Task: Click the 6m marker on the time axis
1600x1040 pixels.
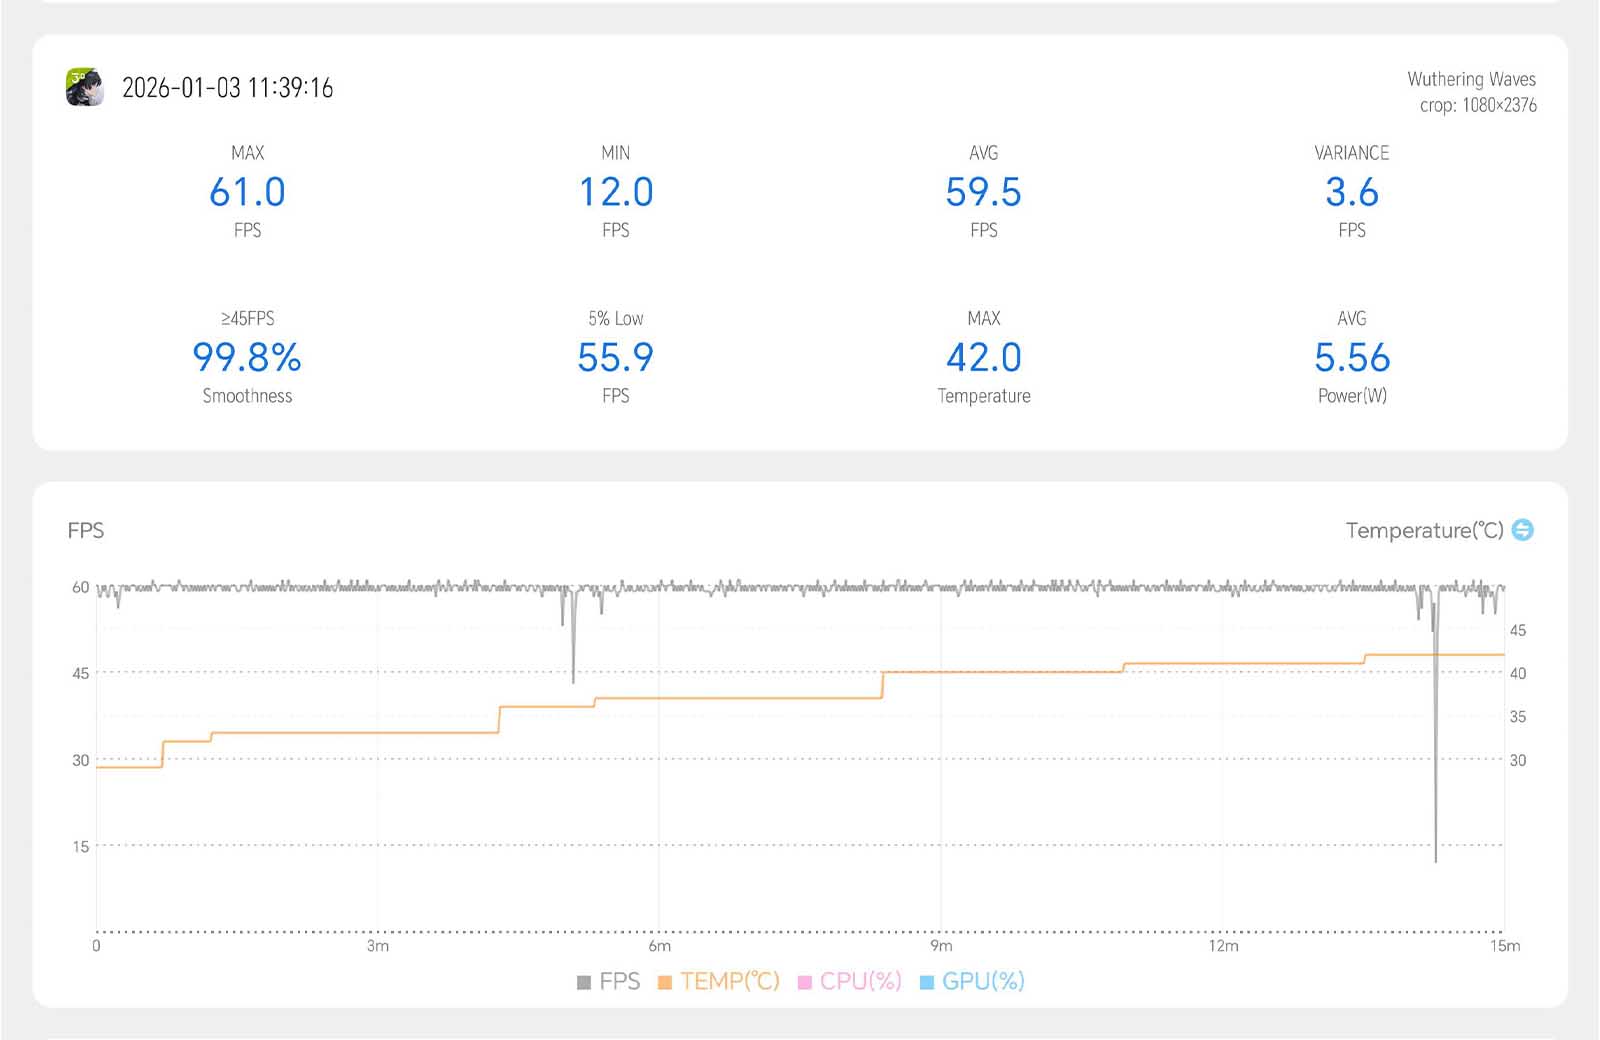Action: click(660, 946)
